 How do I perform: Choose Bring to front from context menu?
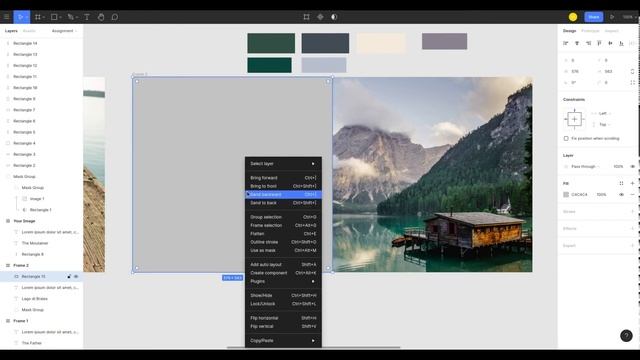click(x=283, y=186)
